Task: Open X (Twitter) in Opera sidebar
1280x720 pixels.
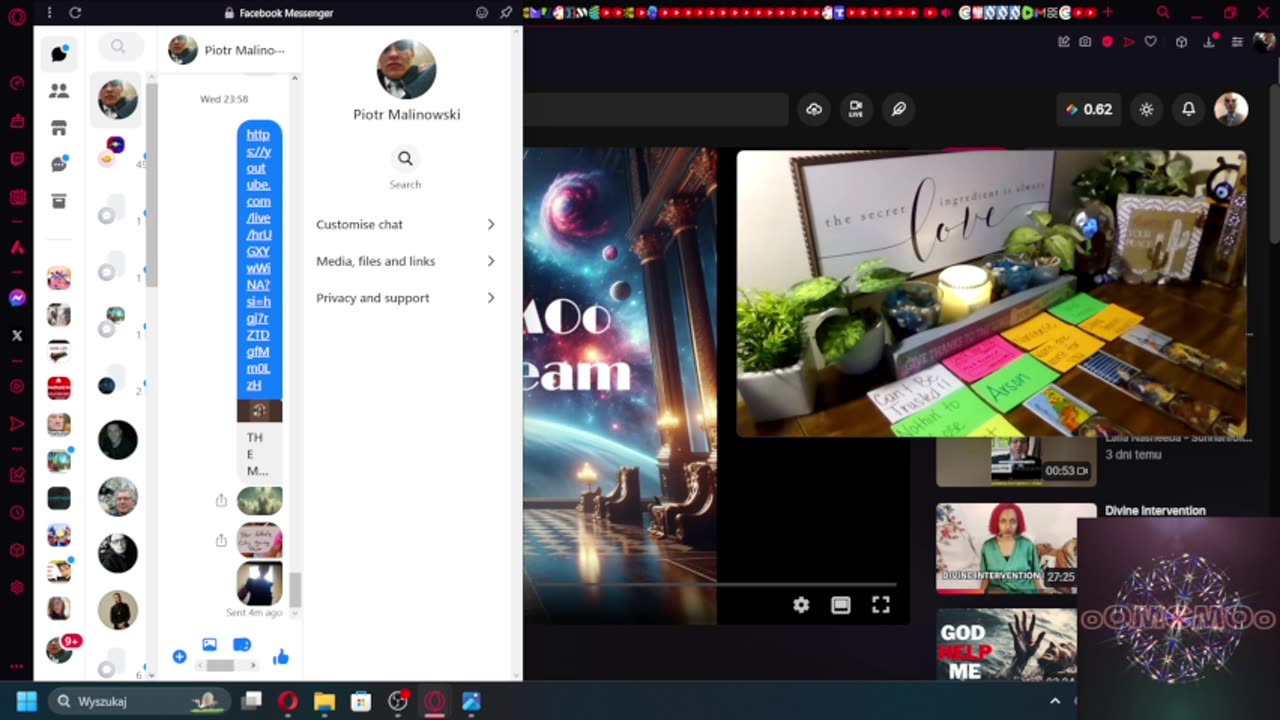Action: click(17, 335)
